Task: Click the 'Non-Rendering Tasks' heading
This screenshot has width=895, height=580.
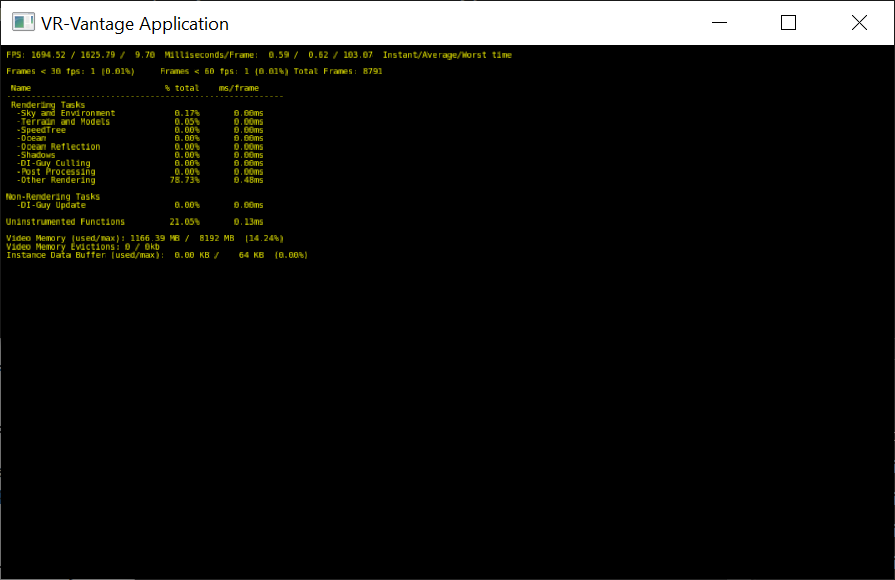Action: click(53, 197)
